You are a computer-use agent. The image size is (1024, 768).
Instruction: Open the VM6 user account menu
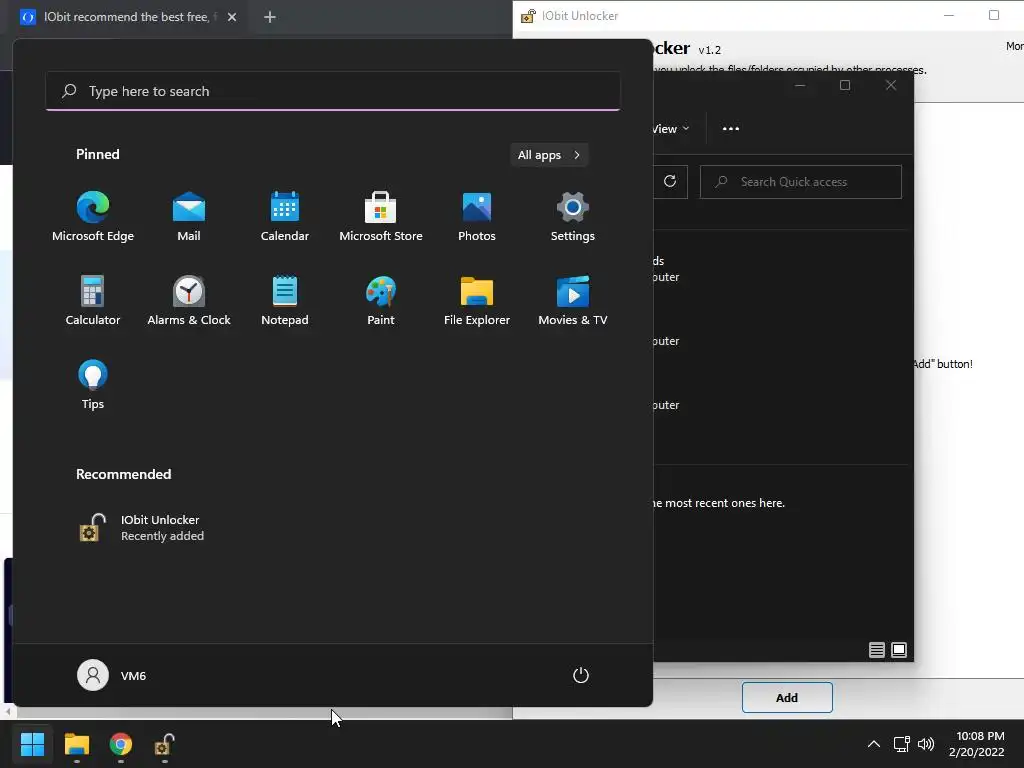[x=112, y=675]
